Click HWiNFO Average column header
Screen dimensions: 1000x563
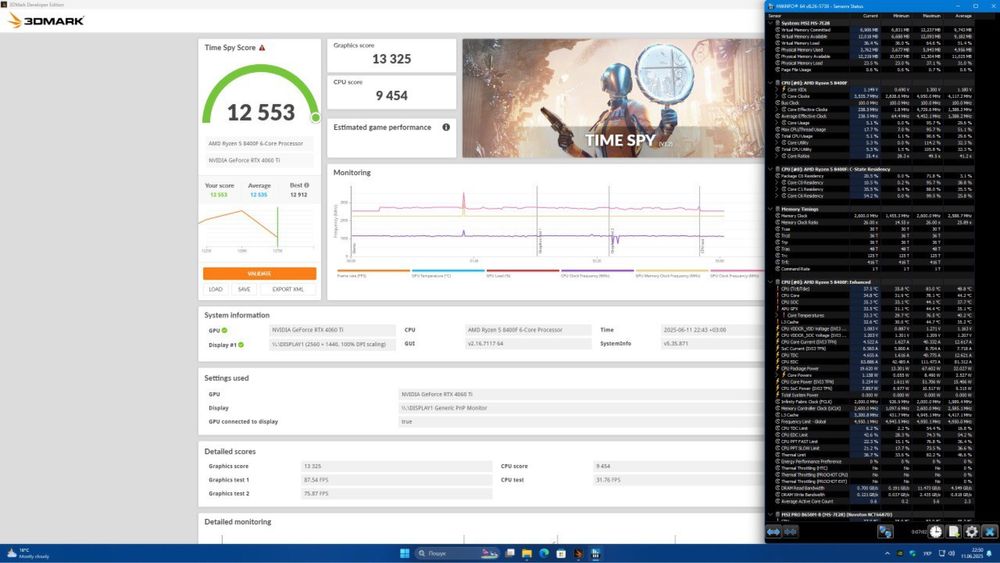pyautogui.click(x=964, y=16)
